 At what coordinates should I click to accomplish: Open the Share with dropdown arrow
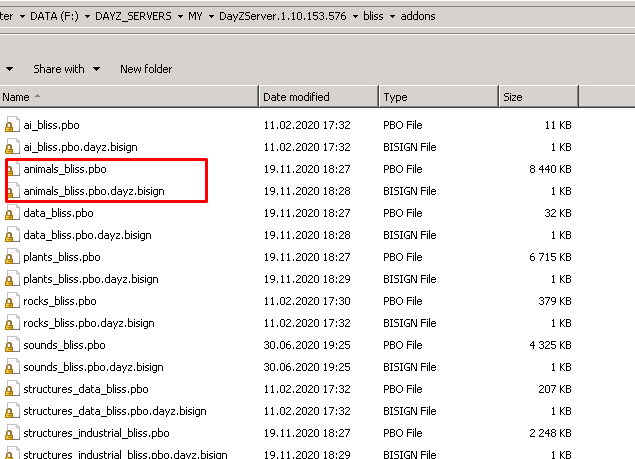tap(96, 69)
